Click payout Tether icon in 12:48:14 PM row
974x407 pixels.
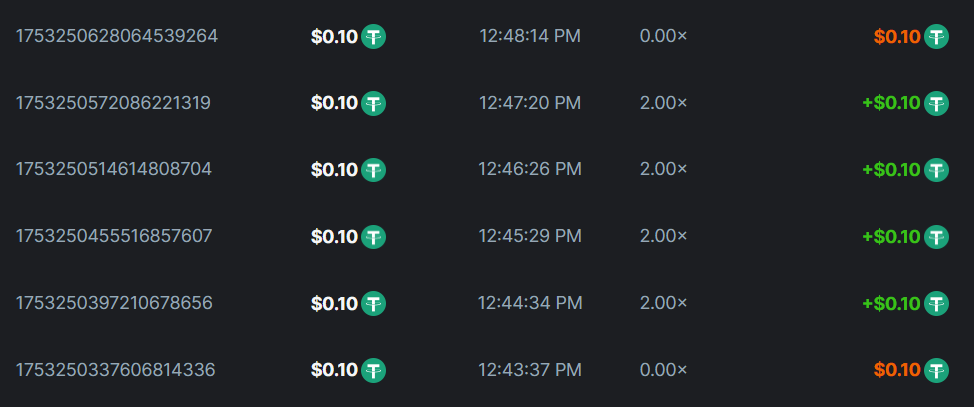937,37
